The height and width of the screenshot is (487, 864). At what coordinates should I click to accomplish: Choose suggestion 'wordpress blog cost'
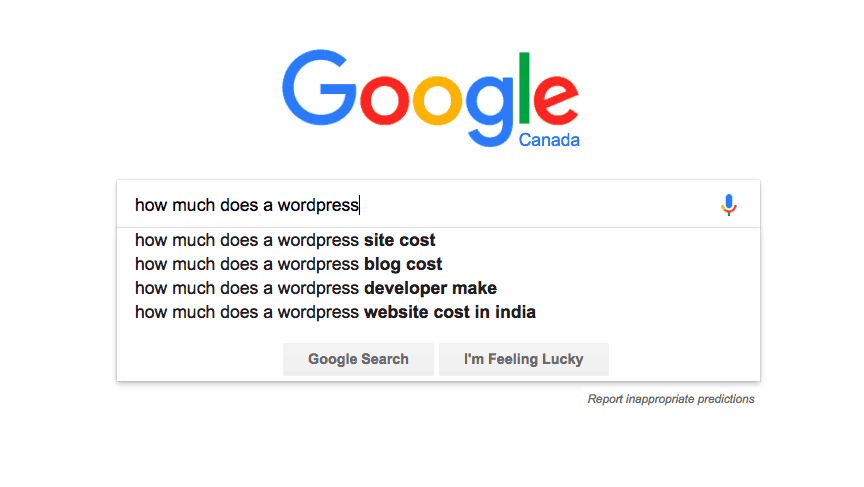pyautogui.click(x=288, y=264)
